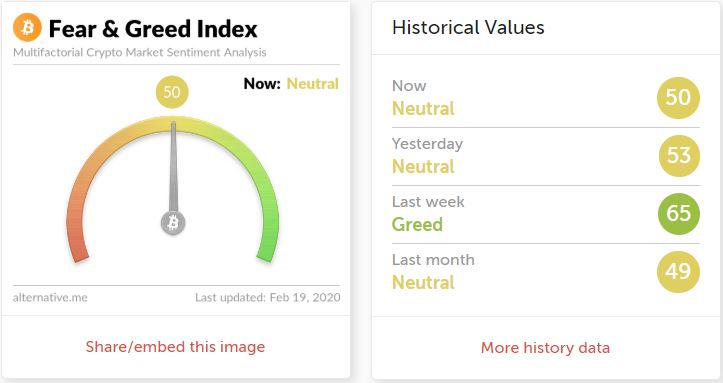Click the Last week Greed label
723x383 pixels.
[417, 224]
